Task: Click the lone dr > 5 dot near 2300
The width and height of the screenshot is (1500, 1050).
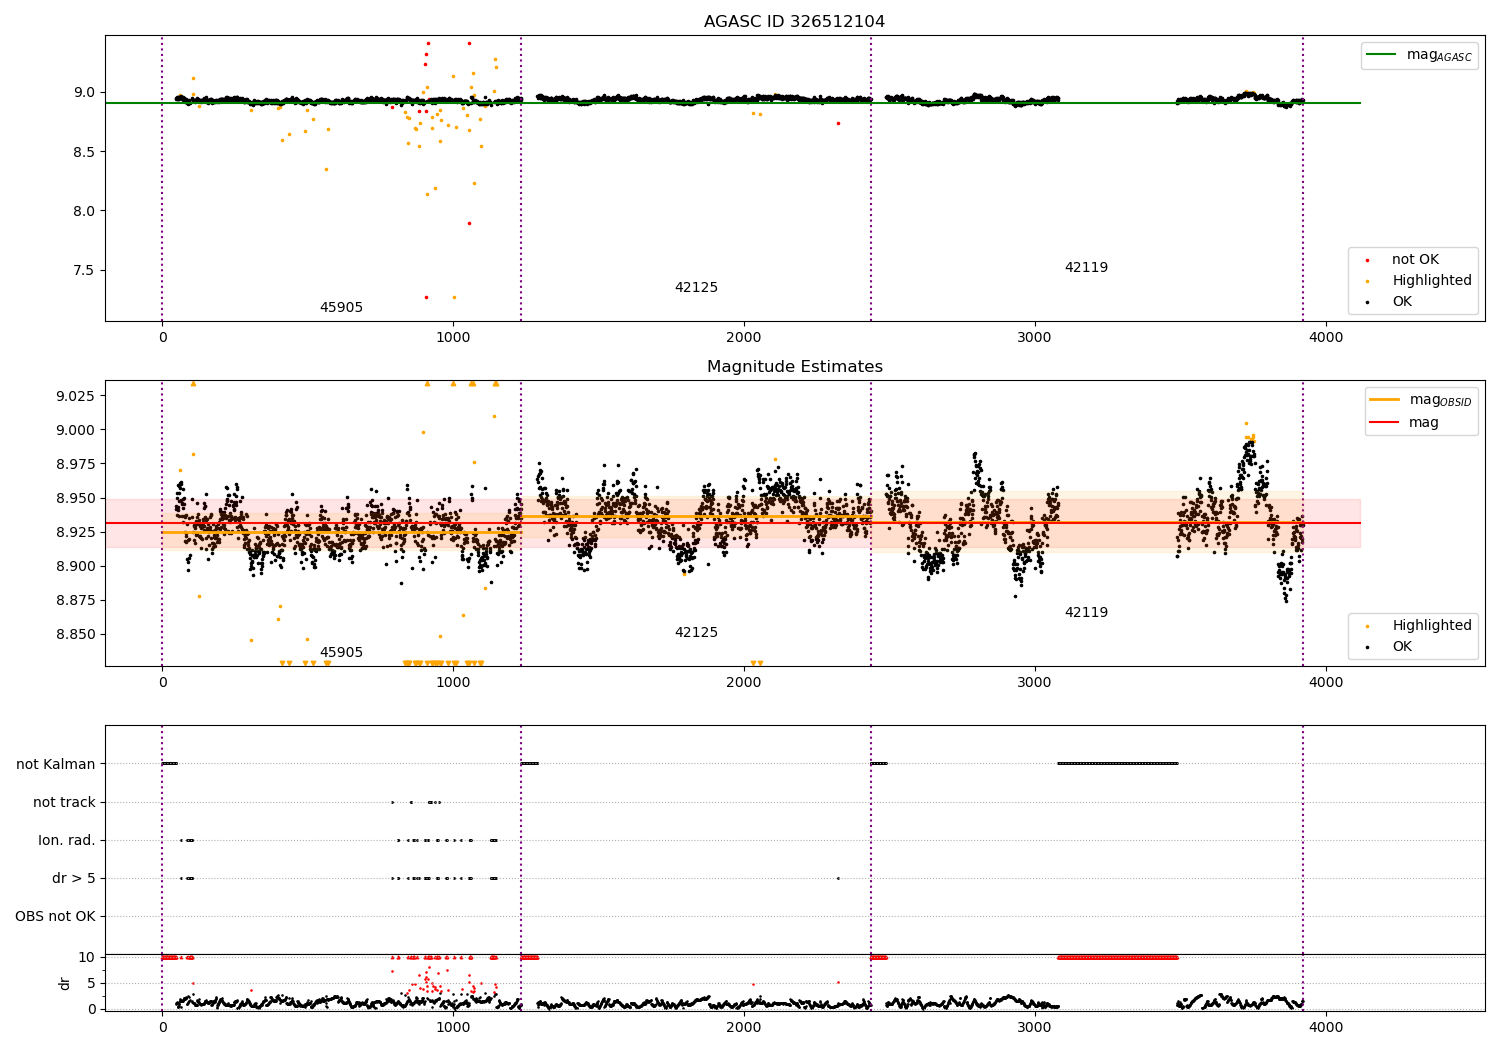Action: [x=838, y=878]
